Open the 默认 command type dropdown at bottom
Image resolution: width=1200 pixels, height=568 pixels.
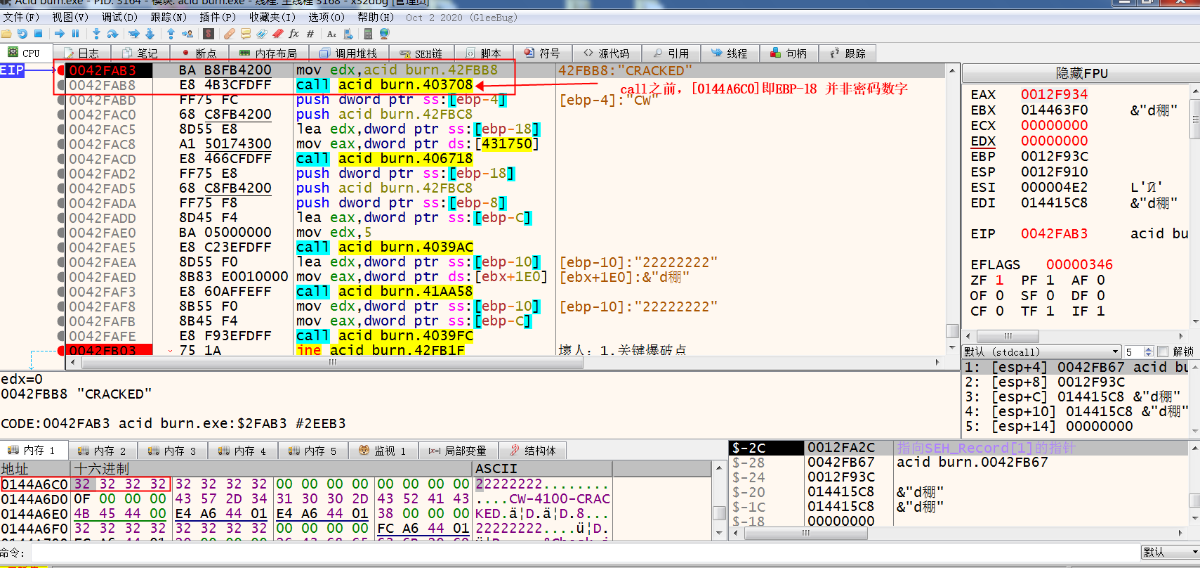click(x=1168, y=552)
